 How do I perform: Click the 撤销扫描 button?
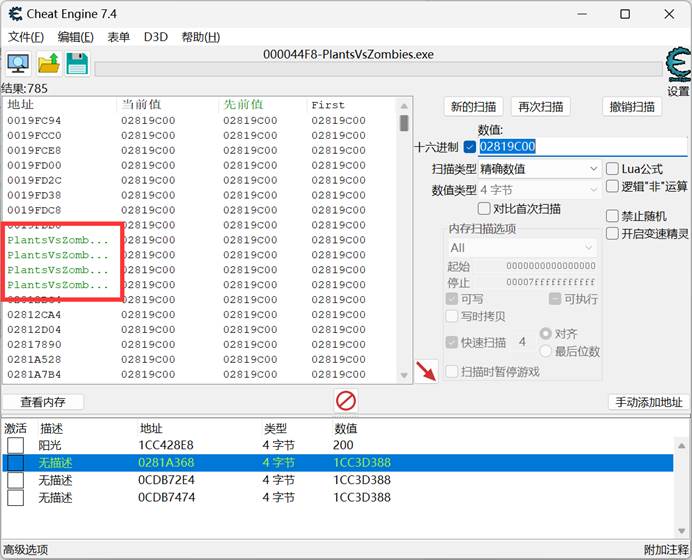pyautogui.click(x=632, y=107)
